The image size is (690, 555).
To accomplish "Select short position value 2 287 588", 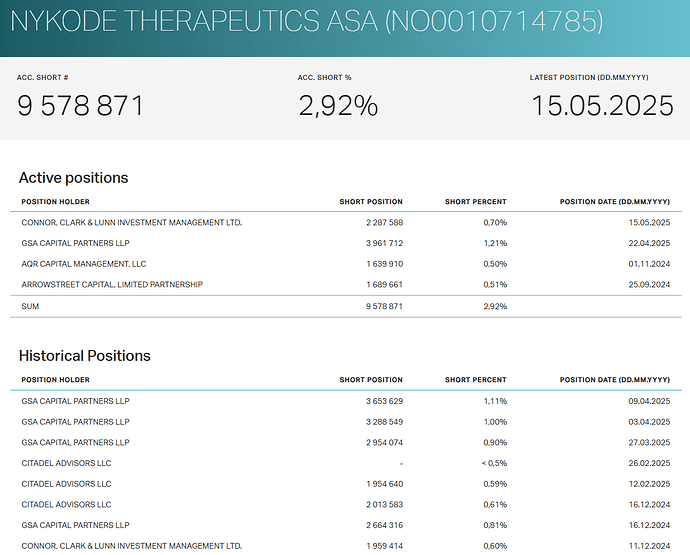I will click(x=385, y=223).
